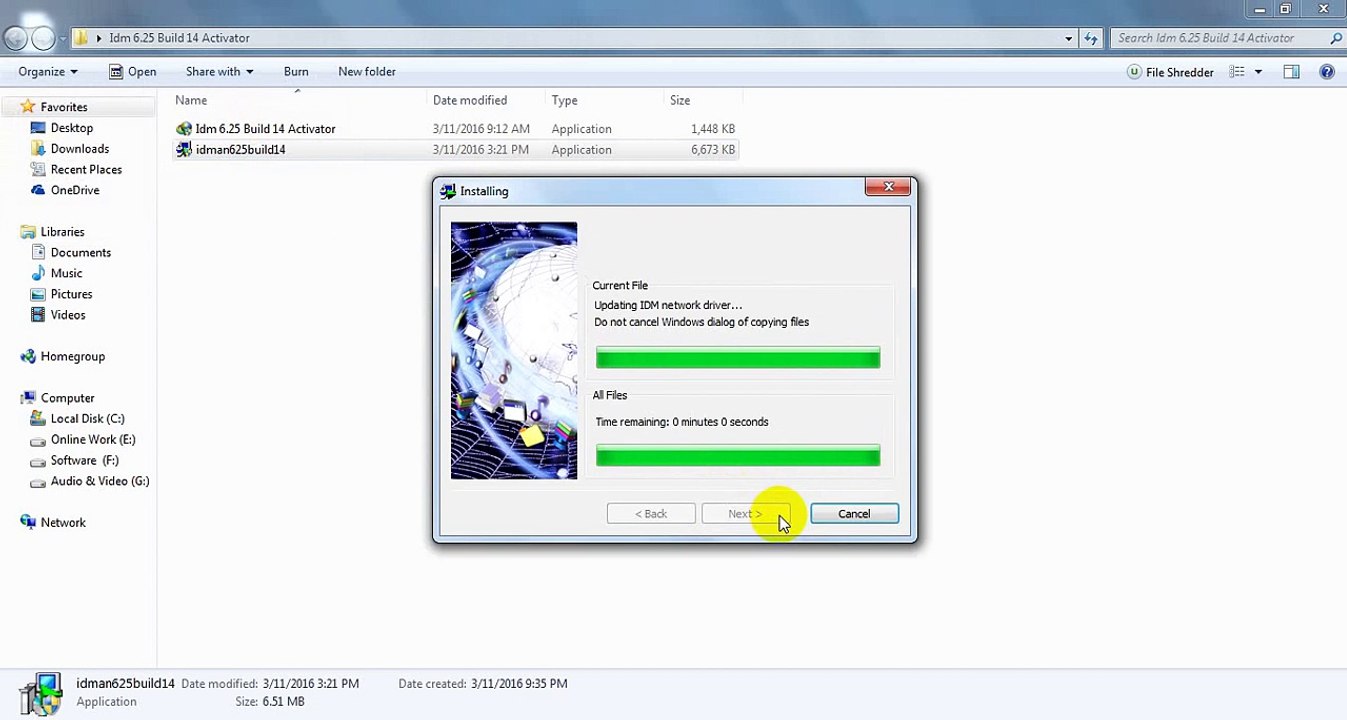Viewport: 1347px width, 720px height.
Task: Click the Music library note icon
Action: pos(38,273)
